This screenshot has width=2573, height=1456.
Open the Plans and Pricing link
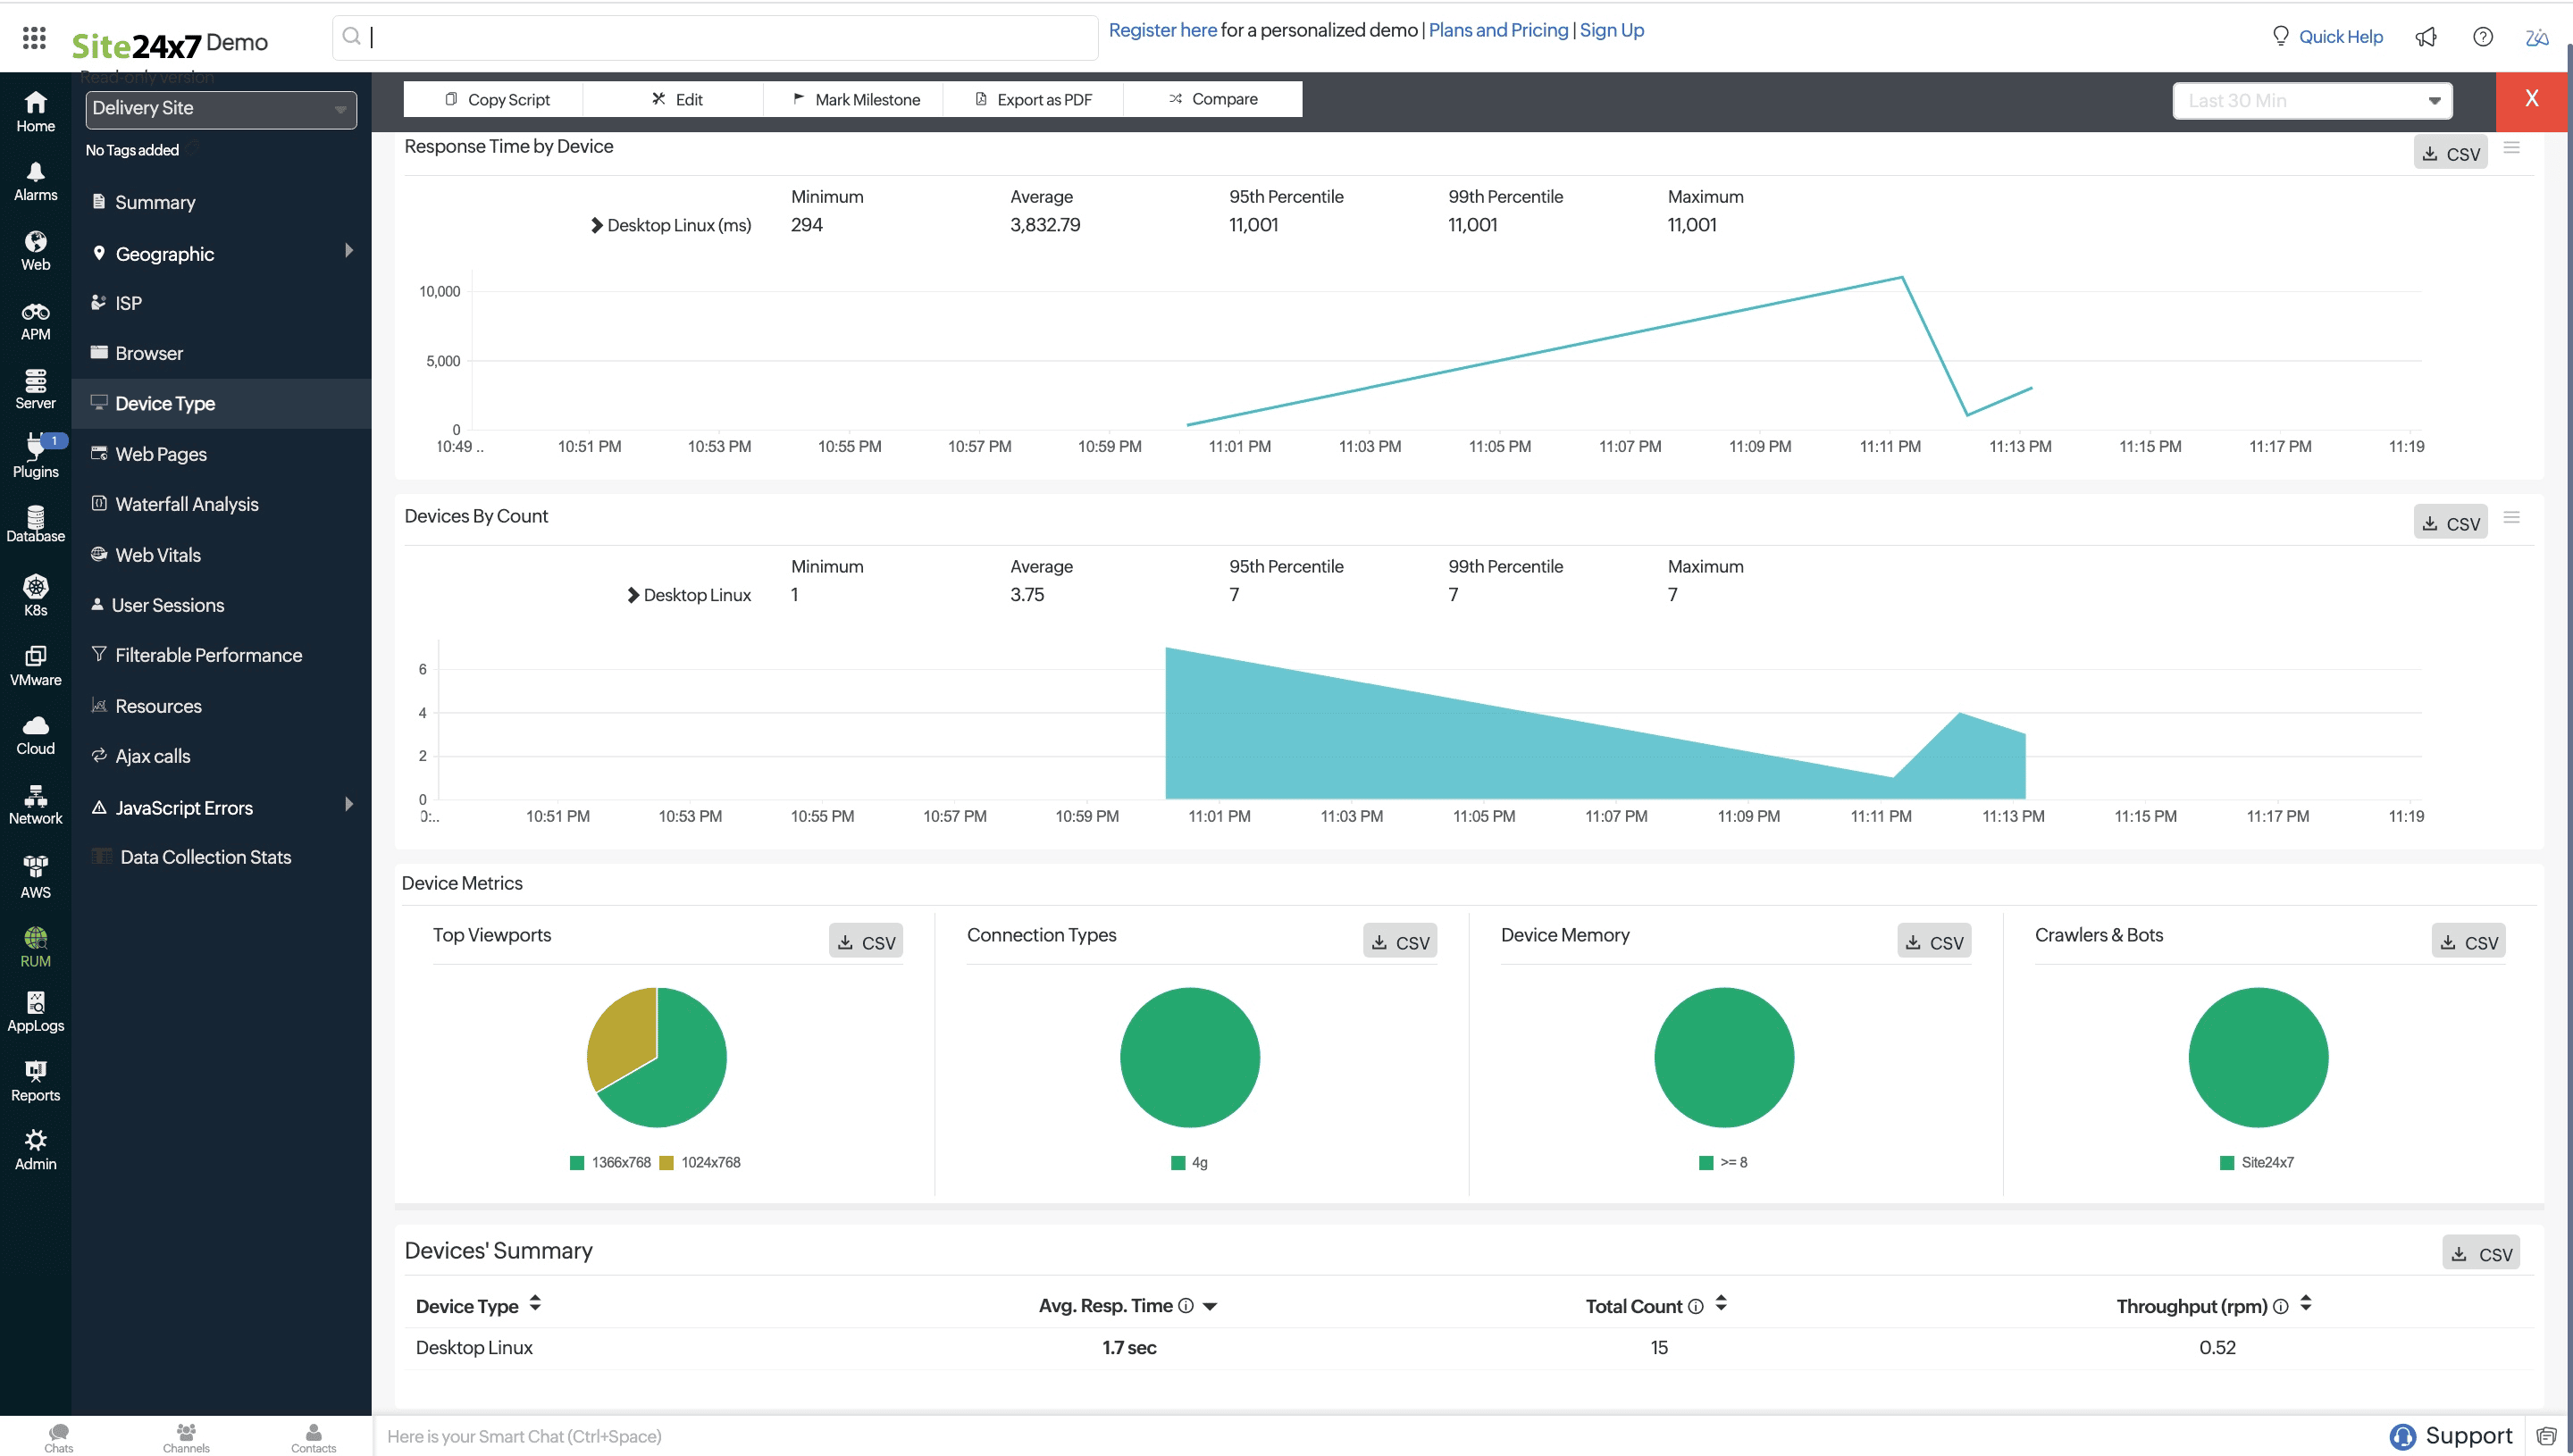1497,30
